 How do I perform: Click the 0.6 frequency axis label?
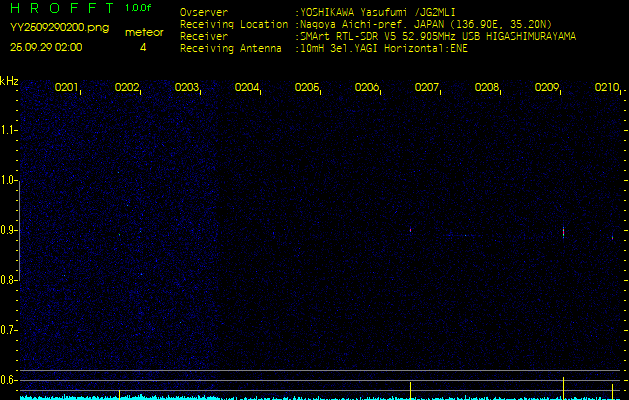pyautogui.click(x=8, y=380)
